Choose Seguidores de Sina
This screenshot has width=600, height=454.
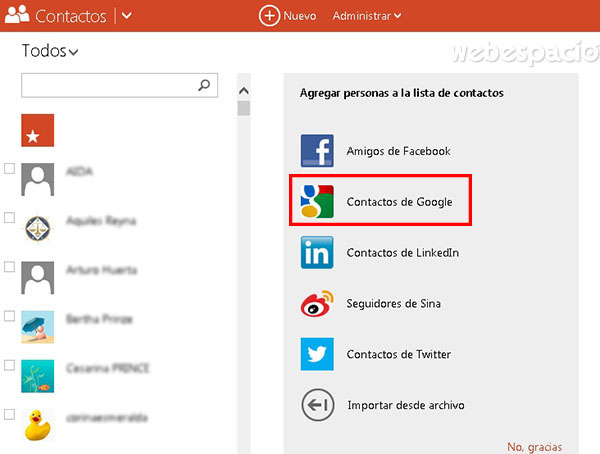[393, 304]
